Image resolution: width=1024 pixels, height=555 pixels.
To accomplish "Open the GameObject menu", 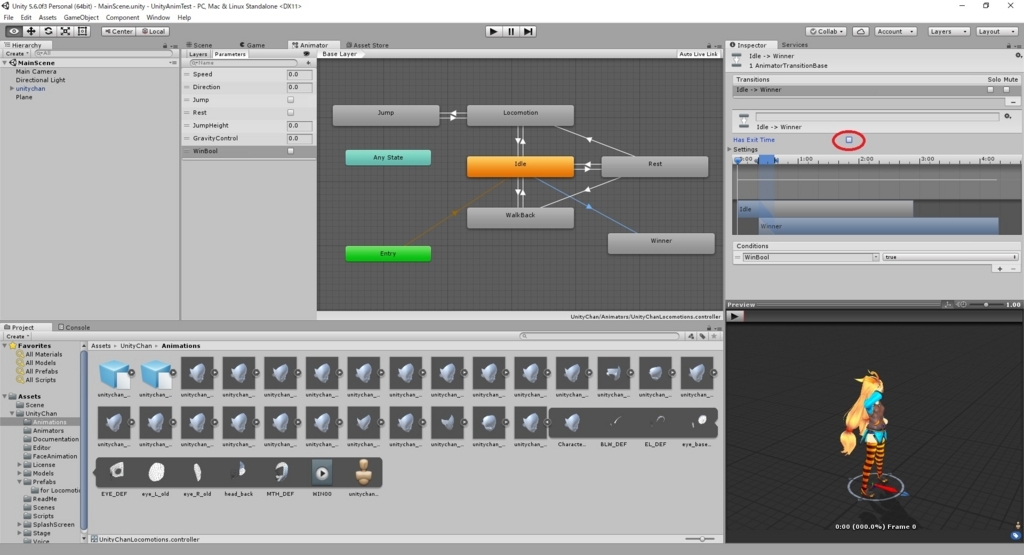I will tap(81, 18).
